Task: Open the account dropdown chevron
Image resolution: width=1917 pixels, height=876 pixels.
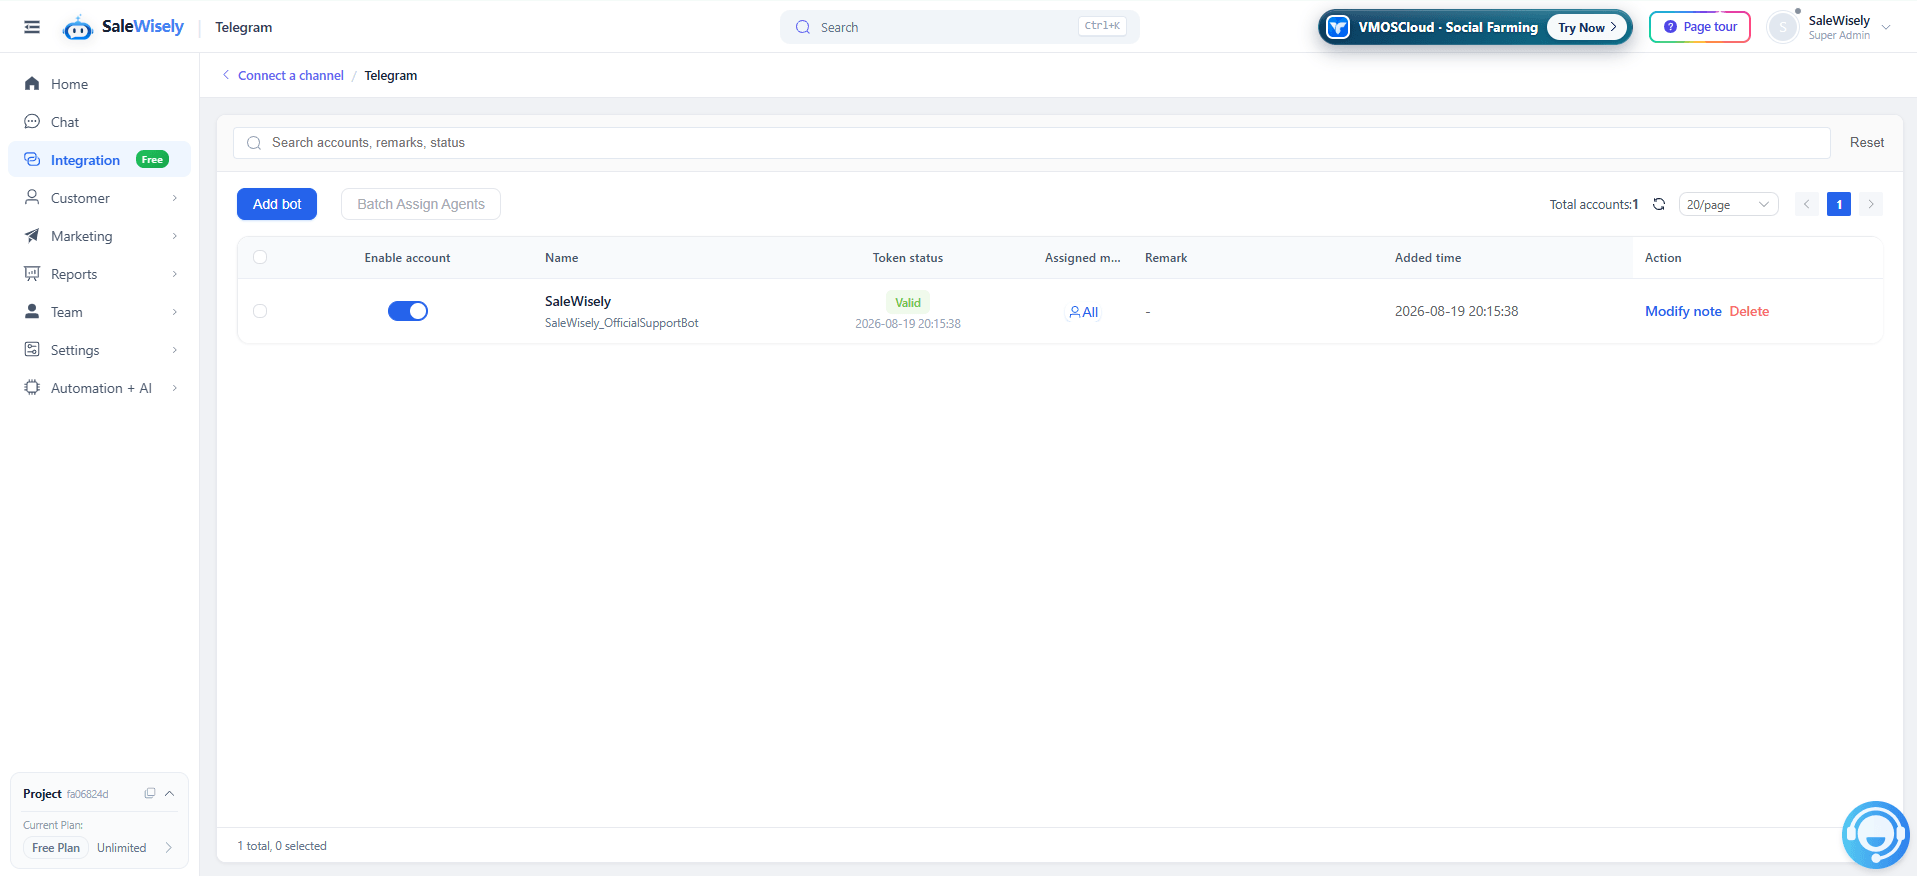Action: click(x=1886, y=27)
